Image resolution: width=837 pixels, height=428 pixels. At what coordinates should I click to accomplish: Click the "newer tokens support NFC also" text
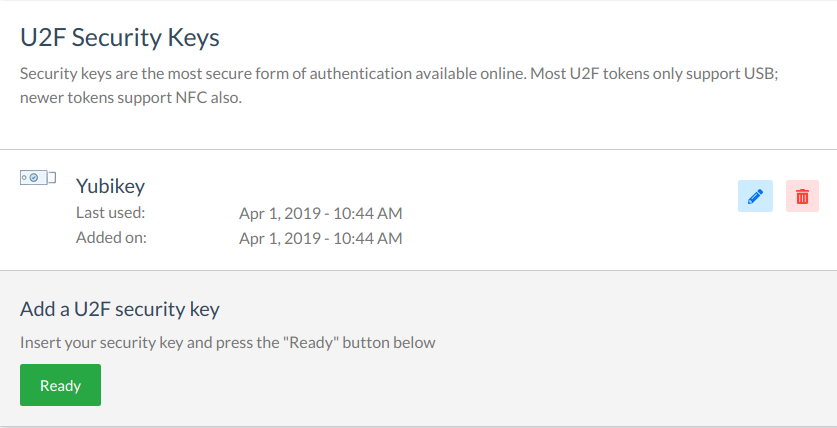click(x=130, y=99)
